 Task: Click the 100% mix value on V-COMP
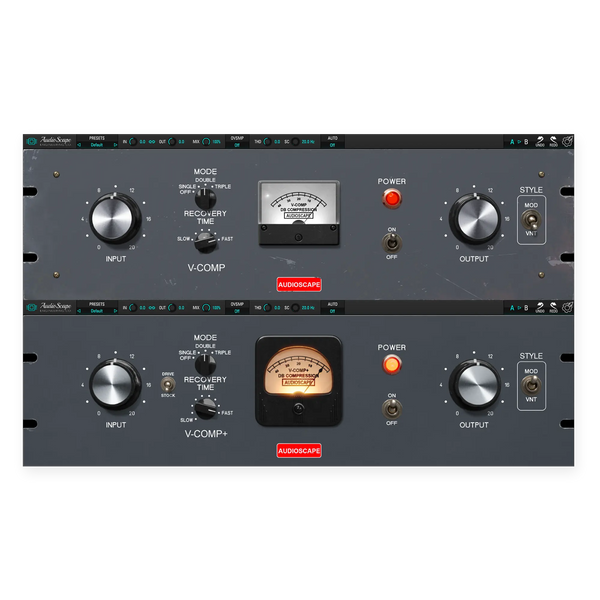point(217,142)
